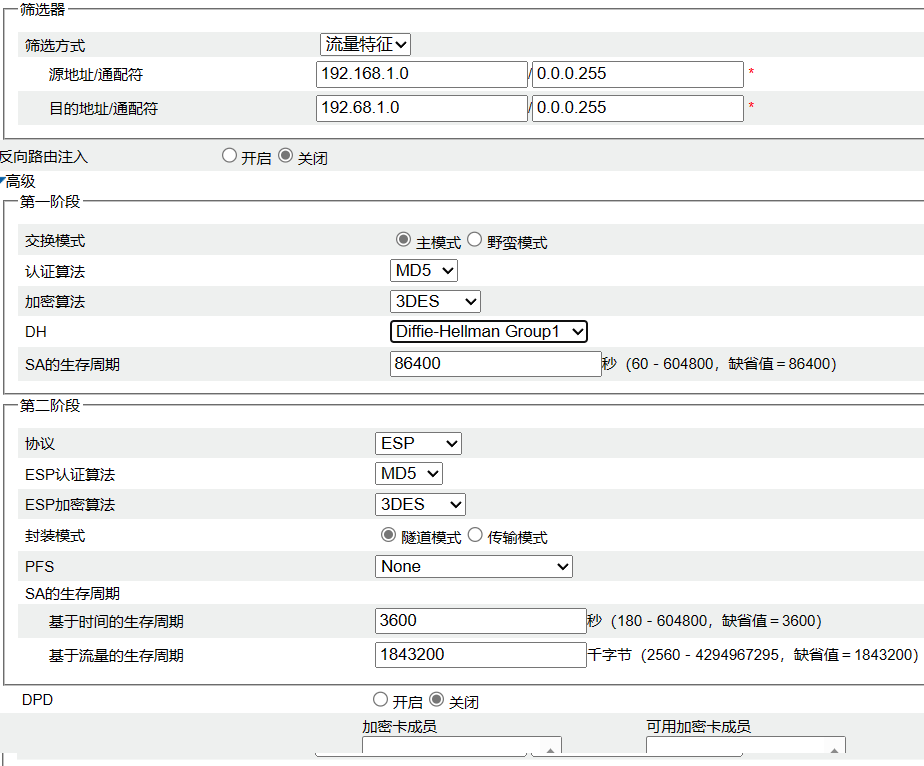Open the 协议 ESP dropdown
The width and height of the screenshot is (924, 766).
[x=418, y=443]
